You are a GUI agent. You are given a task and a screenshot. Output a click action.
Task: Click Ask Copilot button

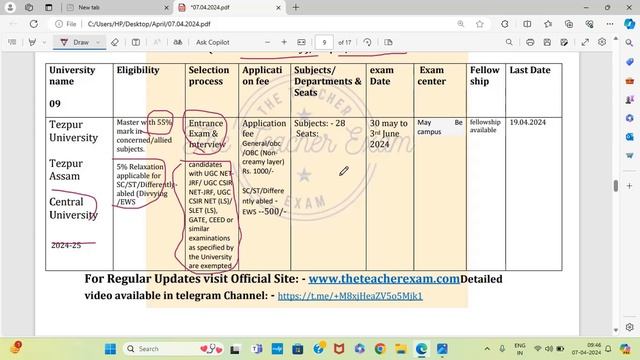tap(213, 42)
